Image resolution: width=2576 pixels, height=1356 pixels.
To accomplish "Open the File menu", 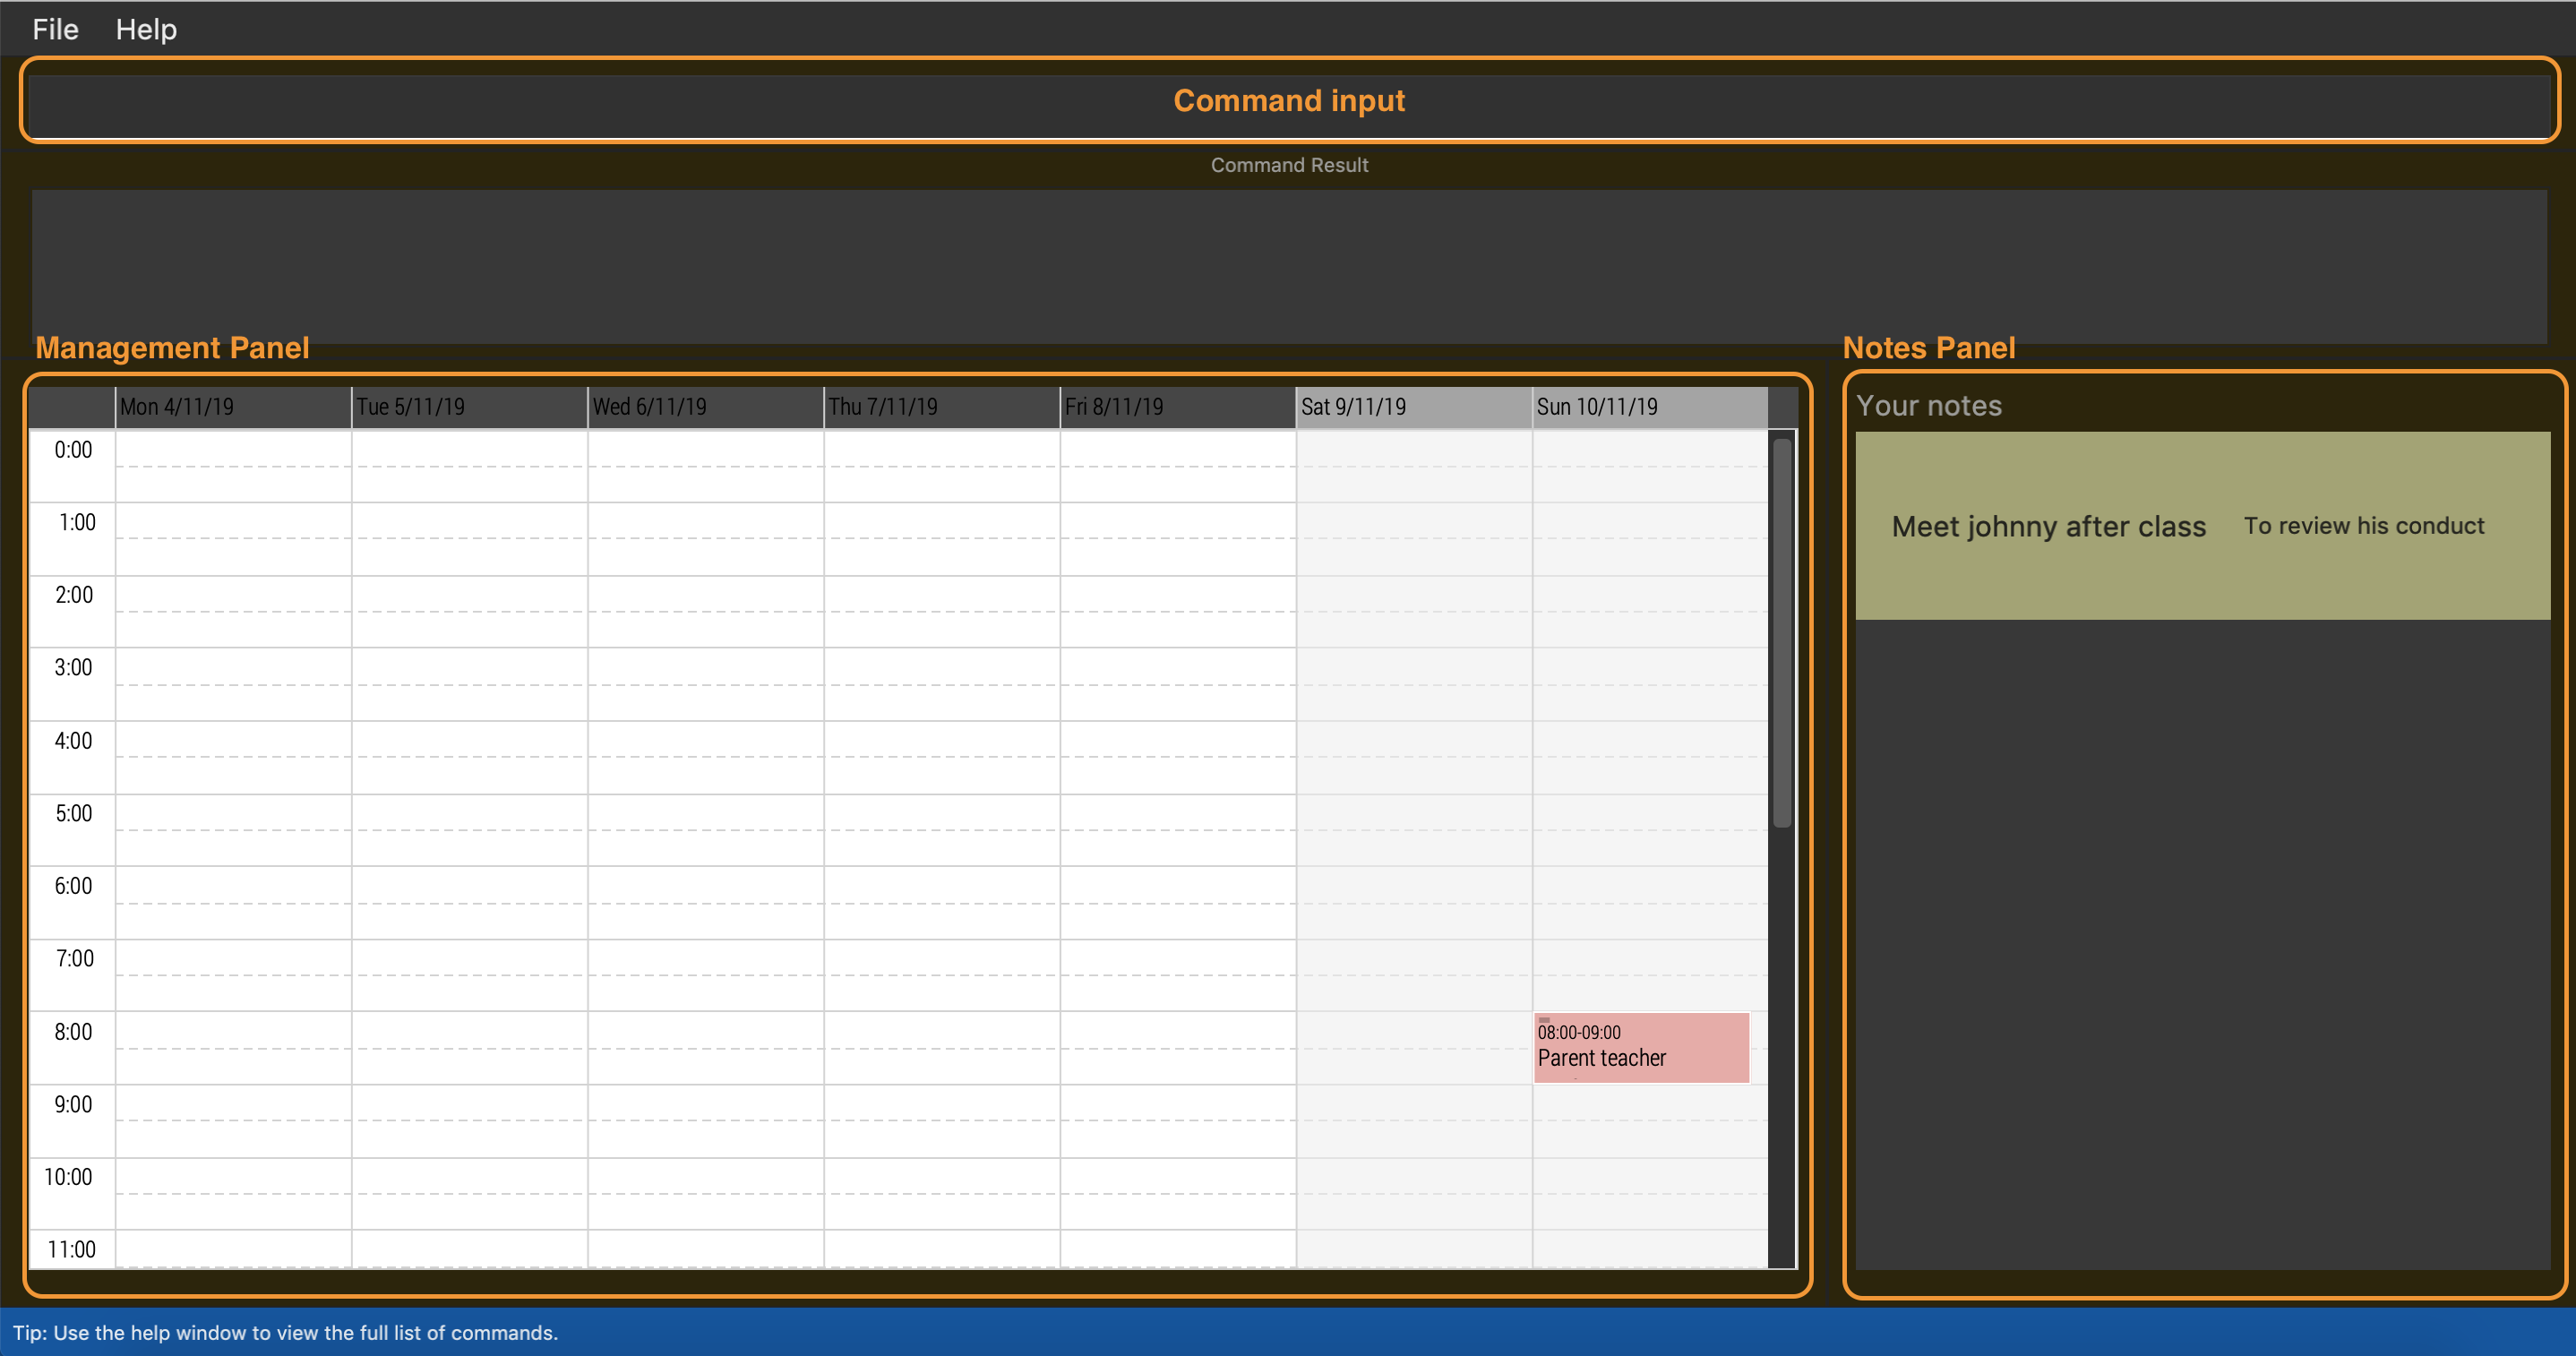I will coord(55,29).
